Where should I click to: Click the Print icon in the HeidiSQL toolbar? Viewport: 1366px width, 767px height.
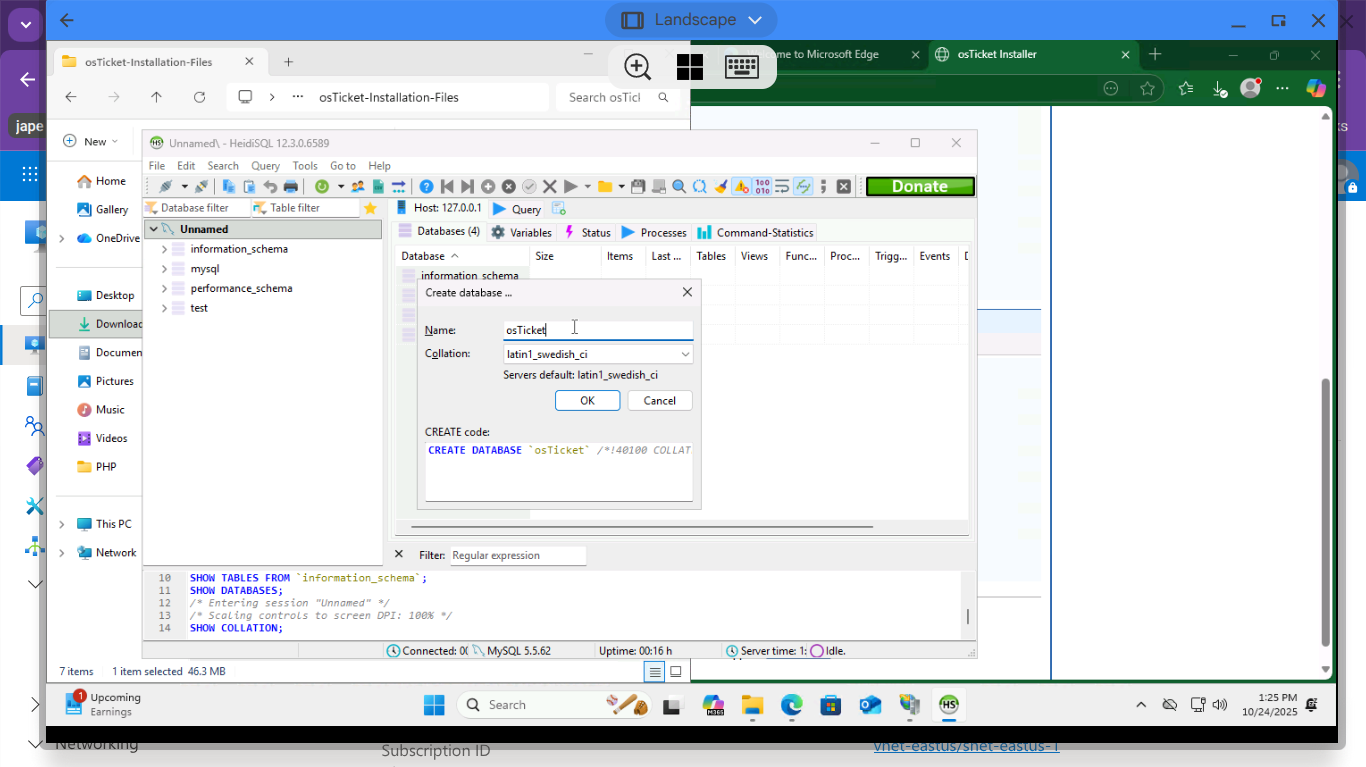click(x=291, y=186)
